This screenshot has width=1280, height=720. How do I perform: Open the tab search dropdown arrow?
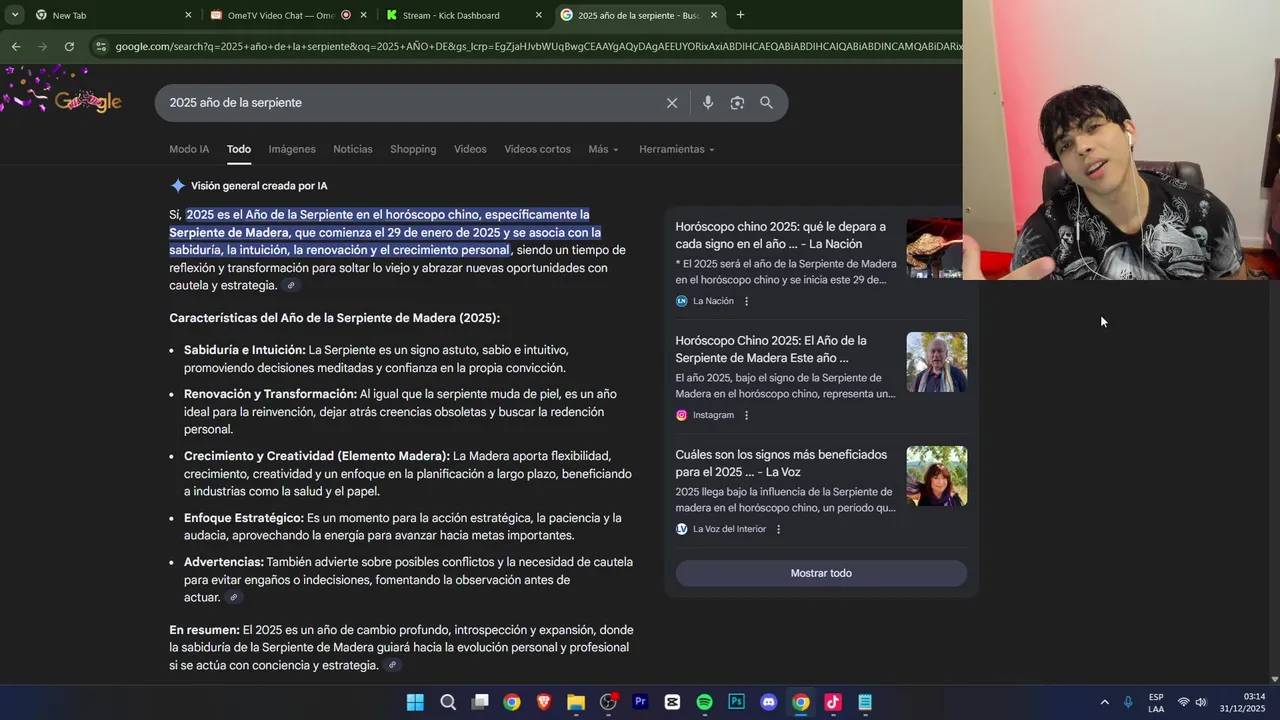(14, 15)
